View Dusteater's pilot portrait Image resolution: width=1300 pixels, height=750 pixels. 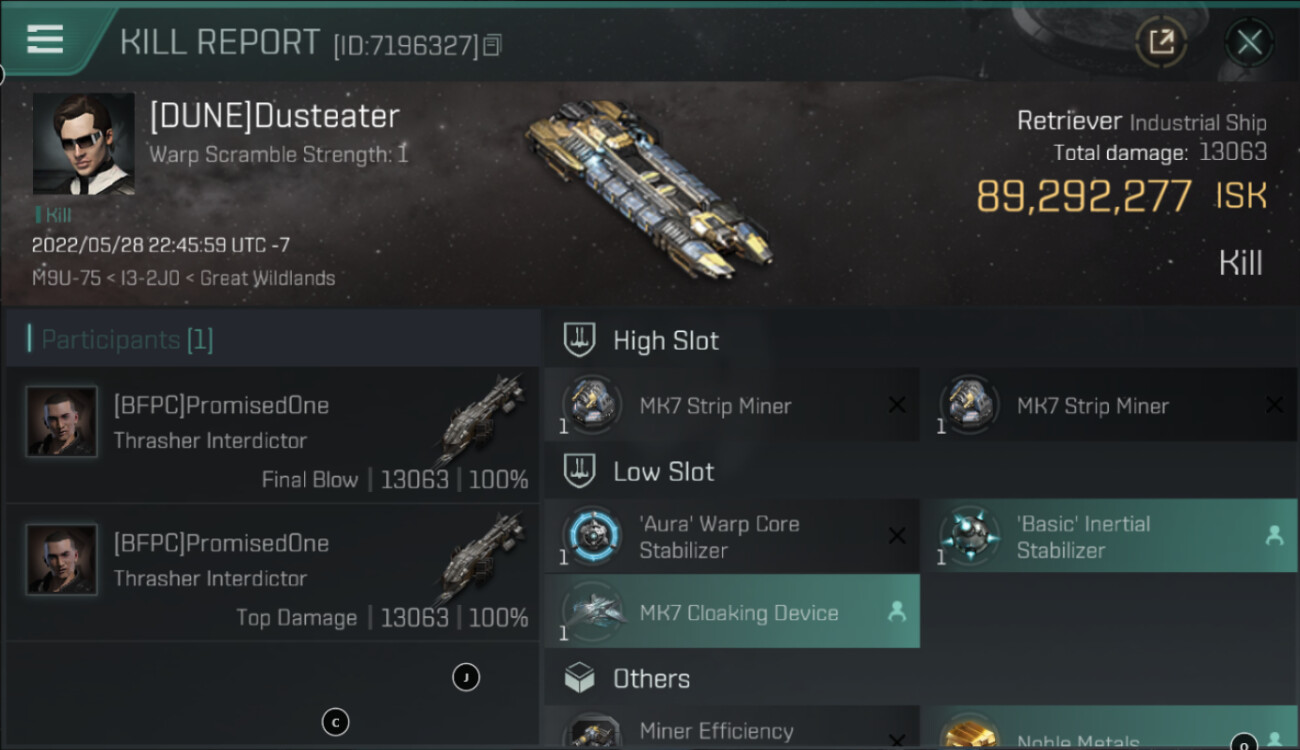83,144
